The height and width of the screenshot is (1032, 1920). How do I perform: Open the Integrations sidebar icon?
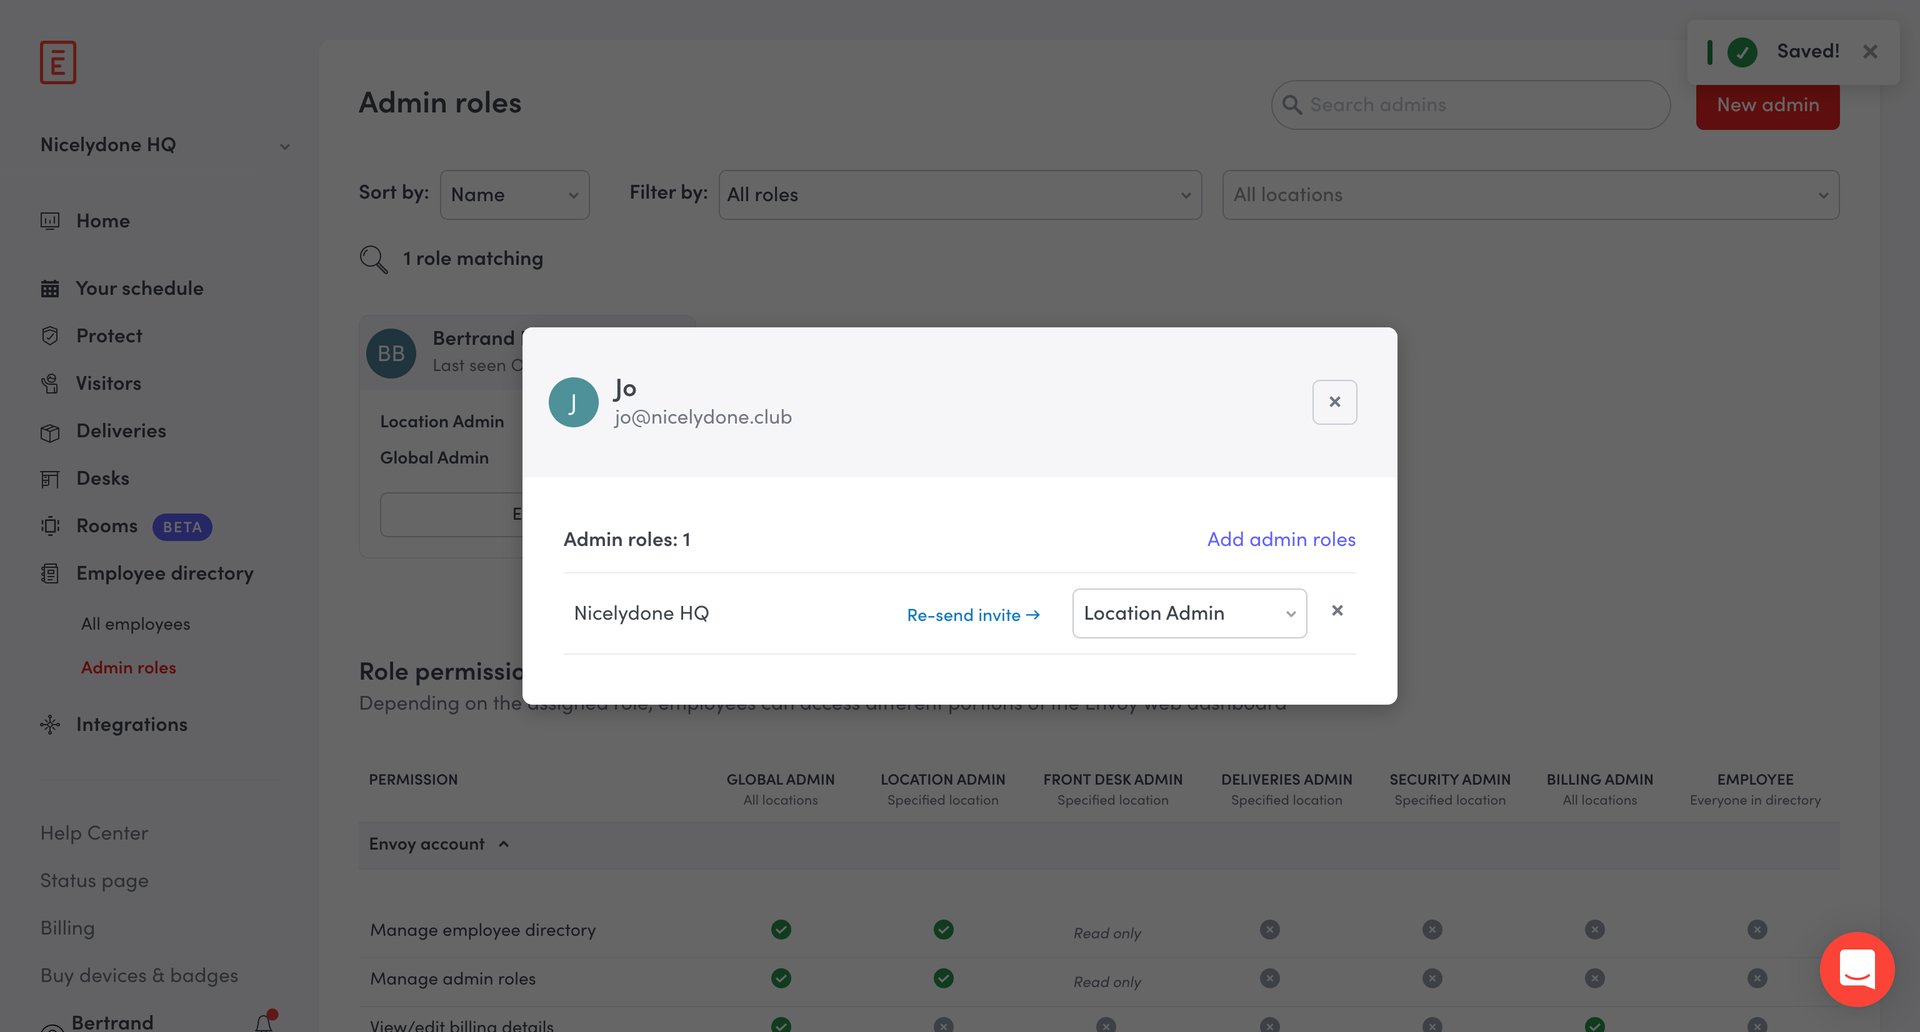tap(51, 724)
